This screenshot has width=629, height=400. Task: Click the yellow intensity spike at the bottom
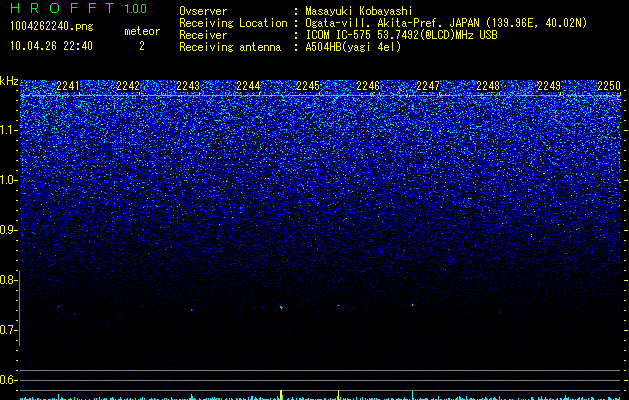coord(281,394)
